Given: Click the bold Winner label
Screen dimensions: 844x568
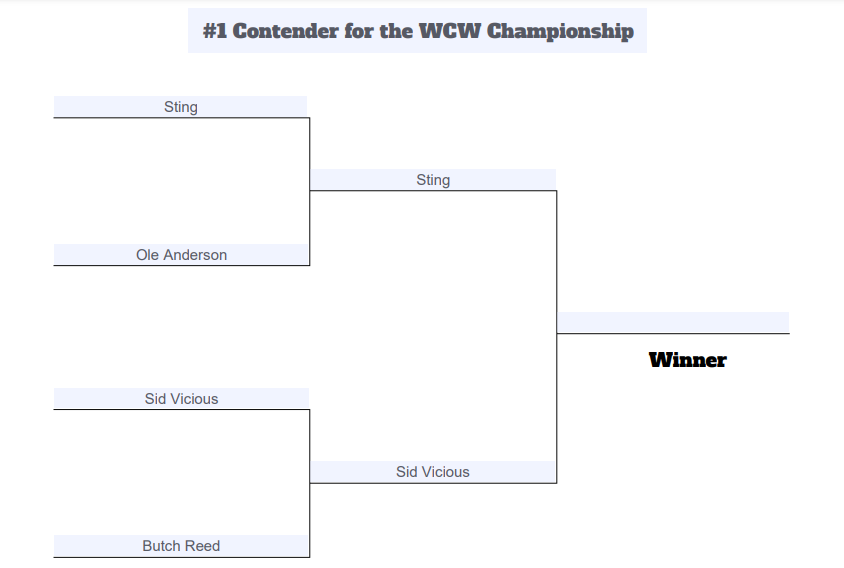Looking at the screenshot, I should point(687,360).
